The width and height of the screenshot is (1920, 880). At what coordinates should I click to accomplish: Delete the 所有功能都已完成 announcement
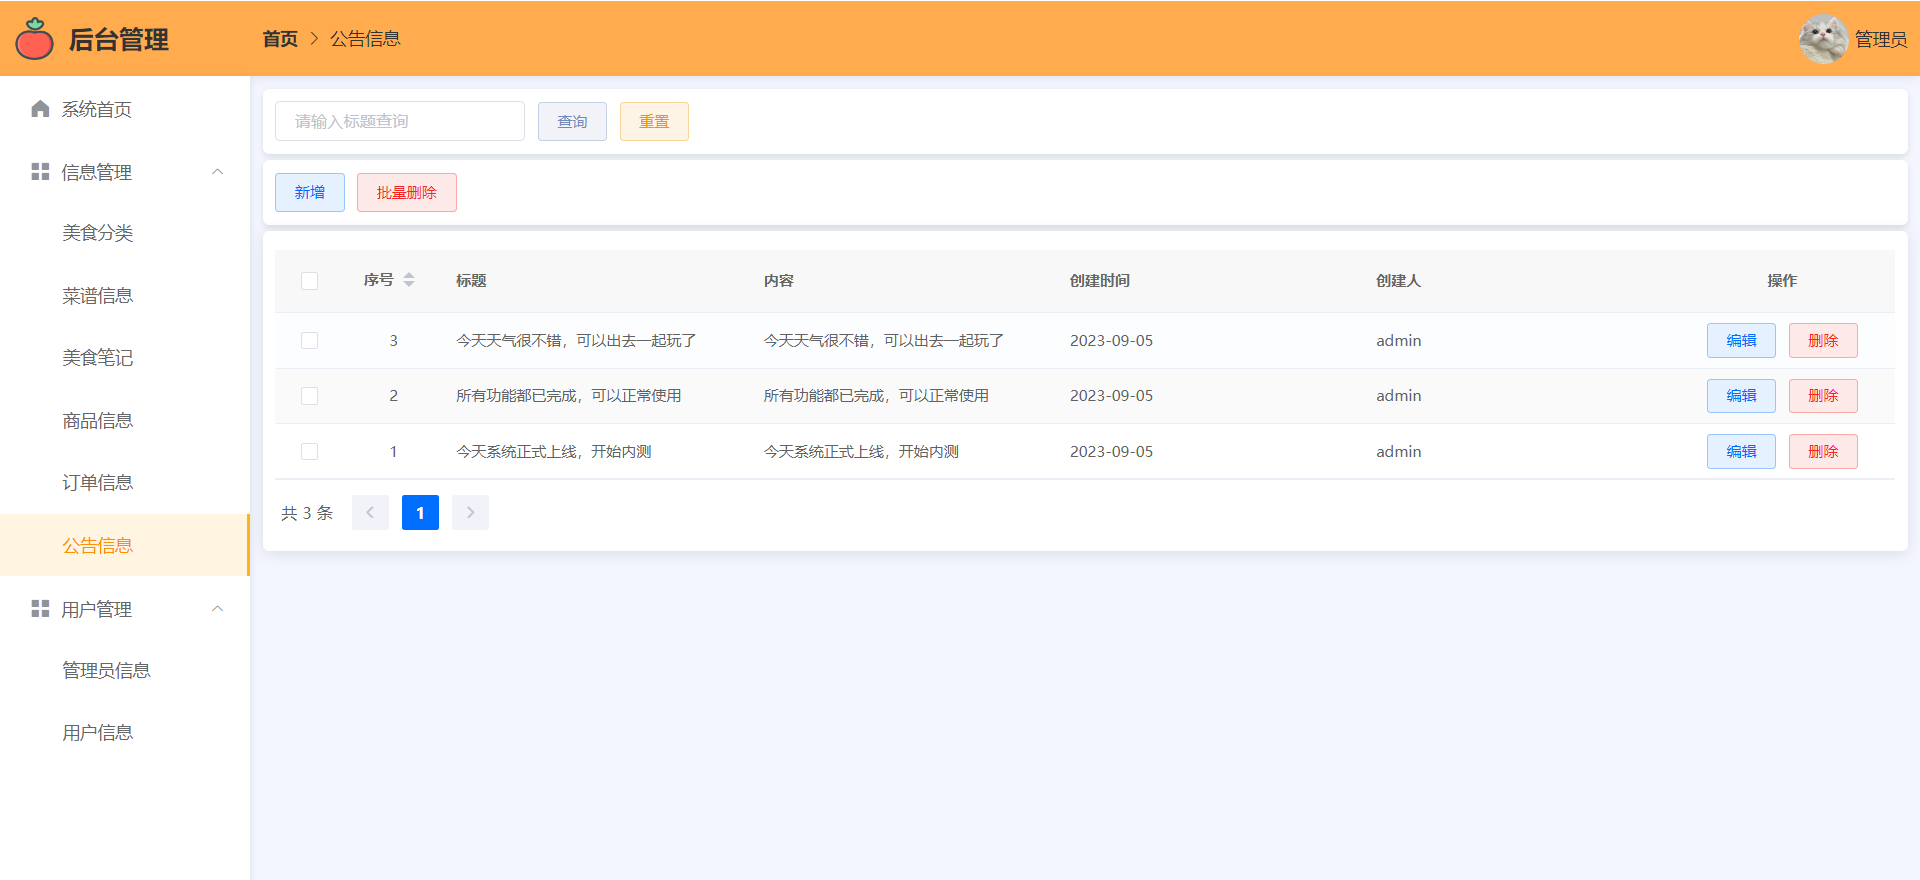(x=1823, y=396)
